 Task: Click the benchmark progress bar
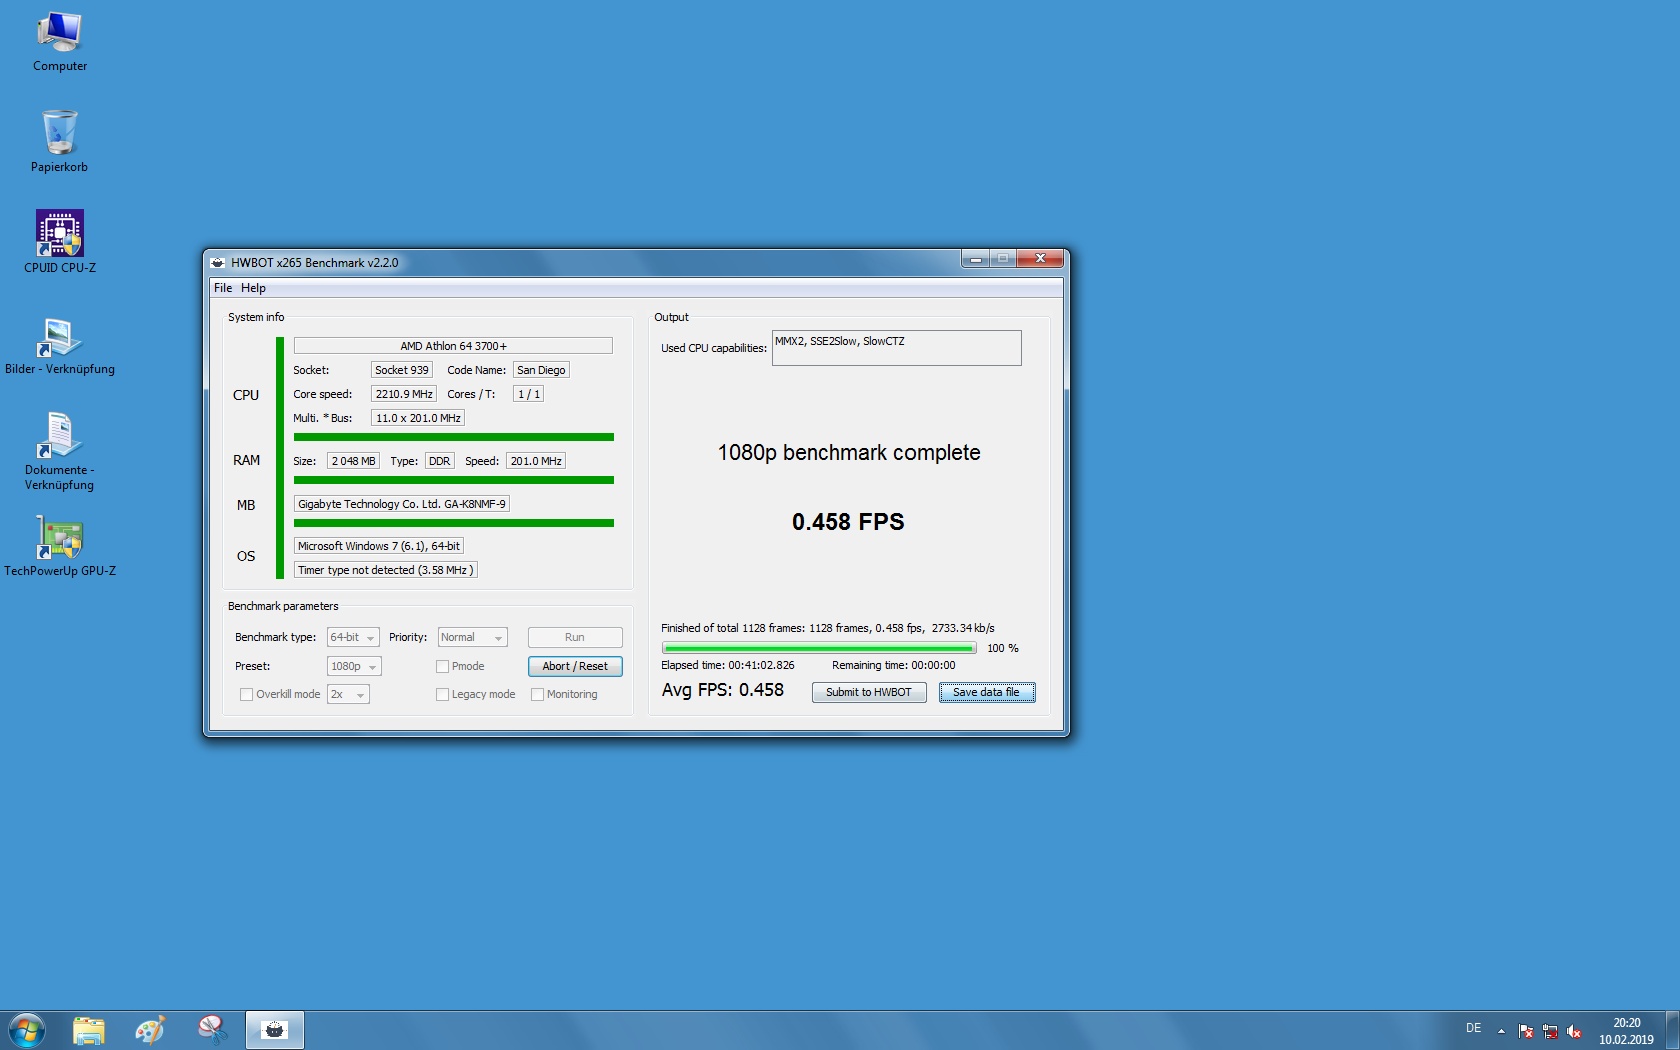click(x=819, y=649)
